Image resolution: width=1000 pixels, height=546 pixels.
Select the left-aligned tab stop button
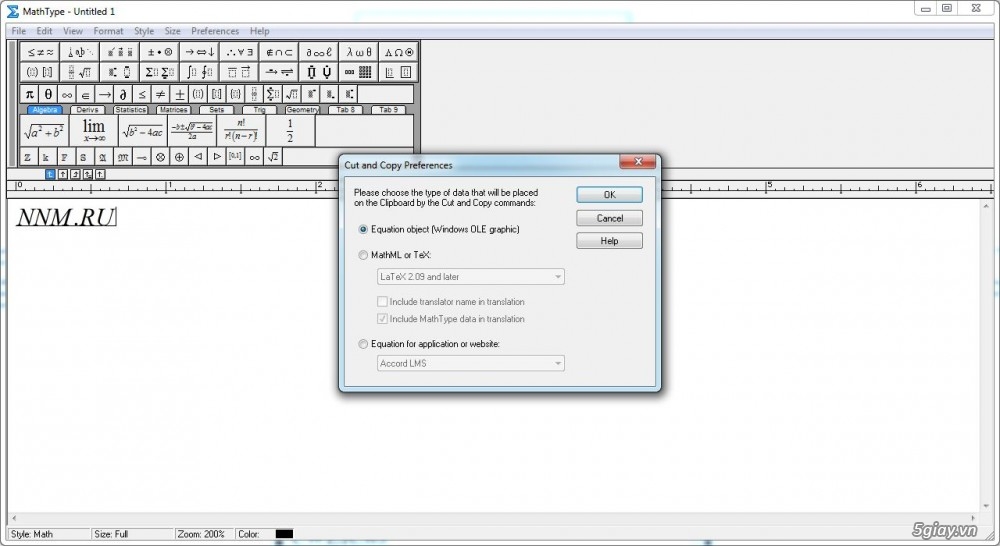(x=50, y=174)
